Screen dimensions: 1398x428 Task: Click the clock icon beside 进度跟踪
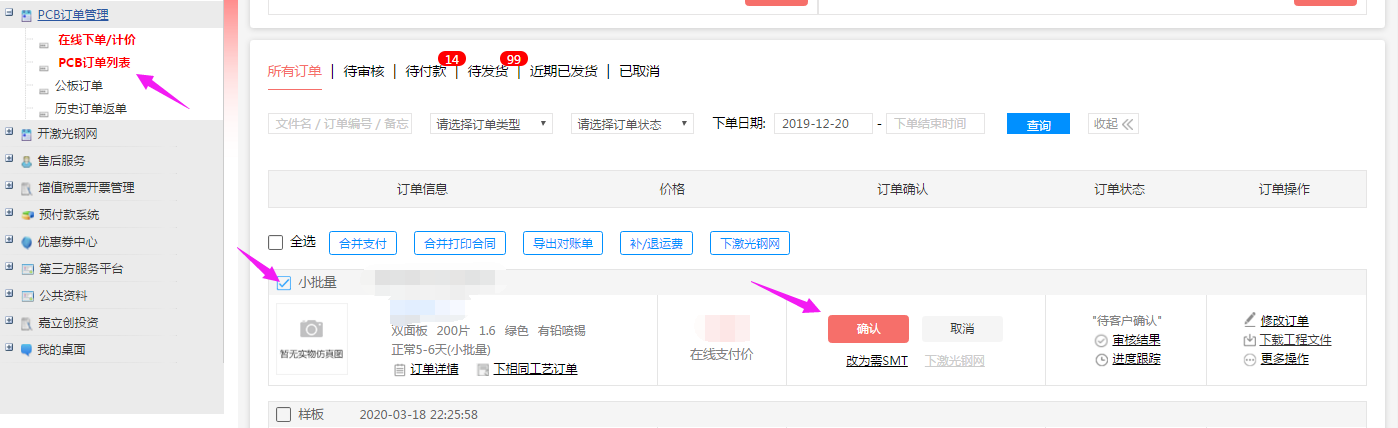tap(1101, 359)
